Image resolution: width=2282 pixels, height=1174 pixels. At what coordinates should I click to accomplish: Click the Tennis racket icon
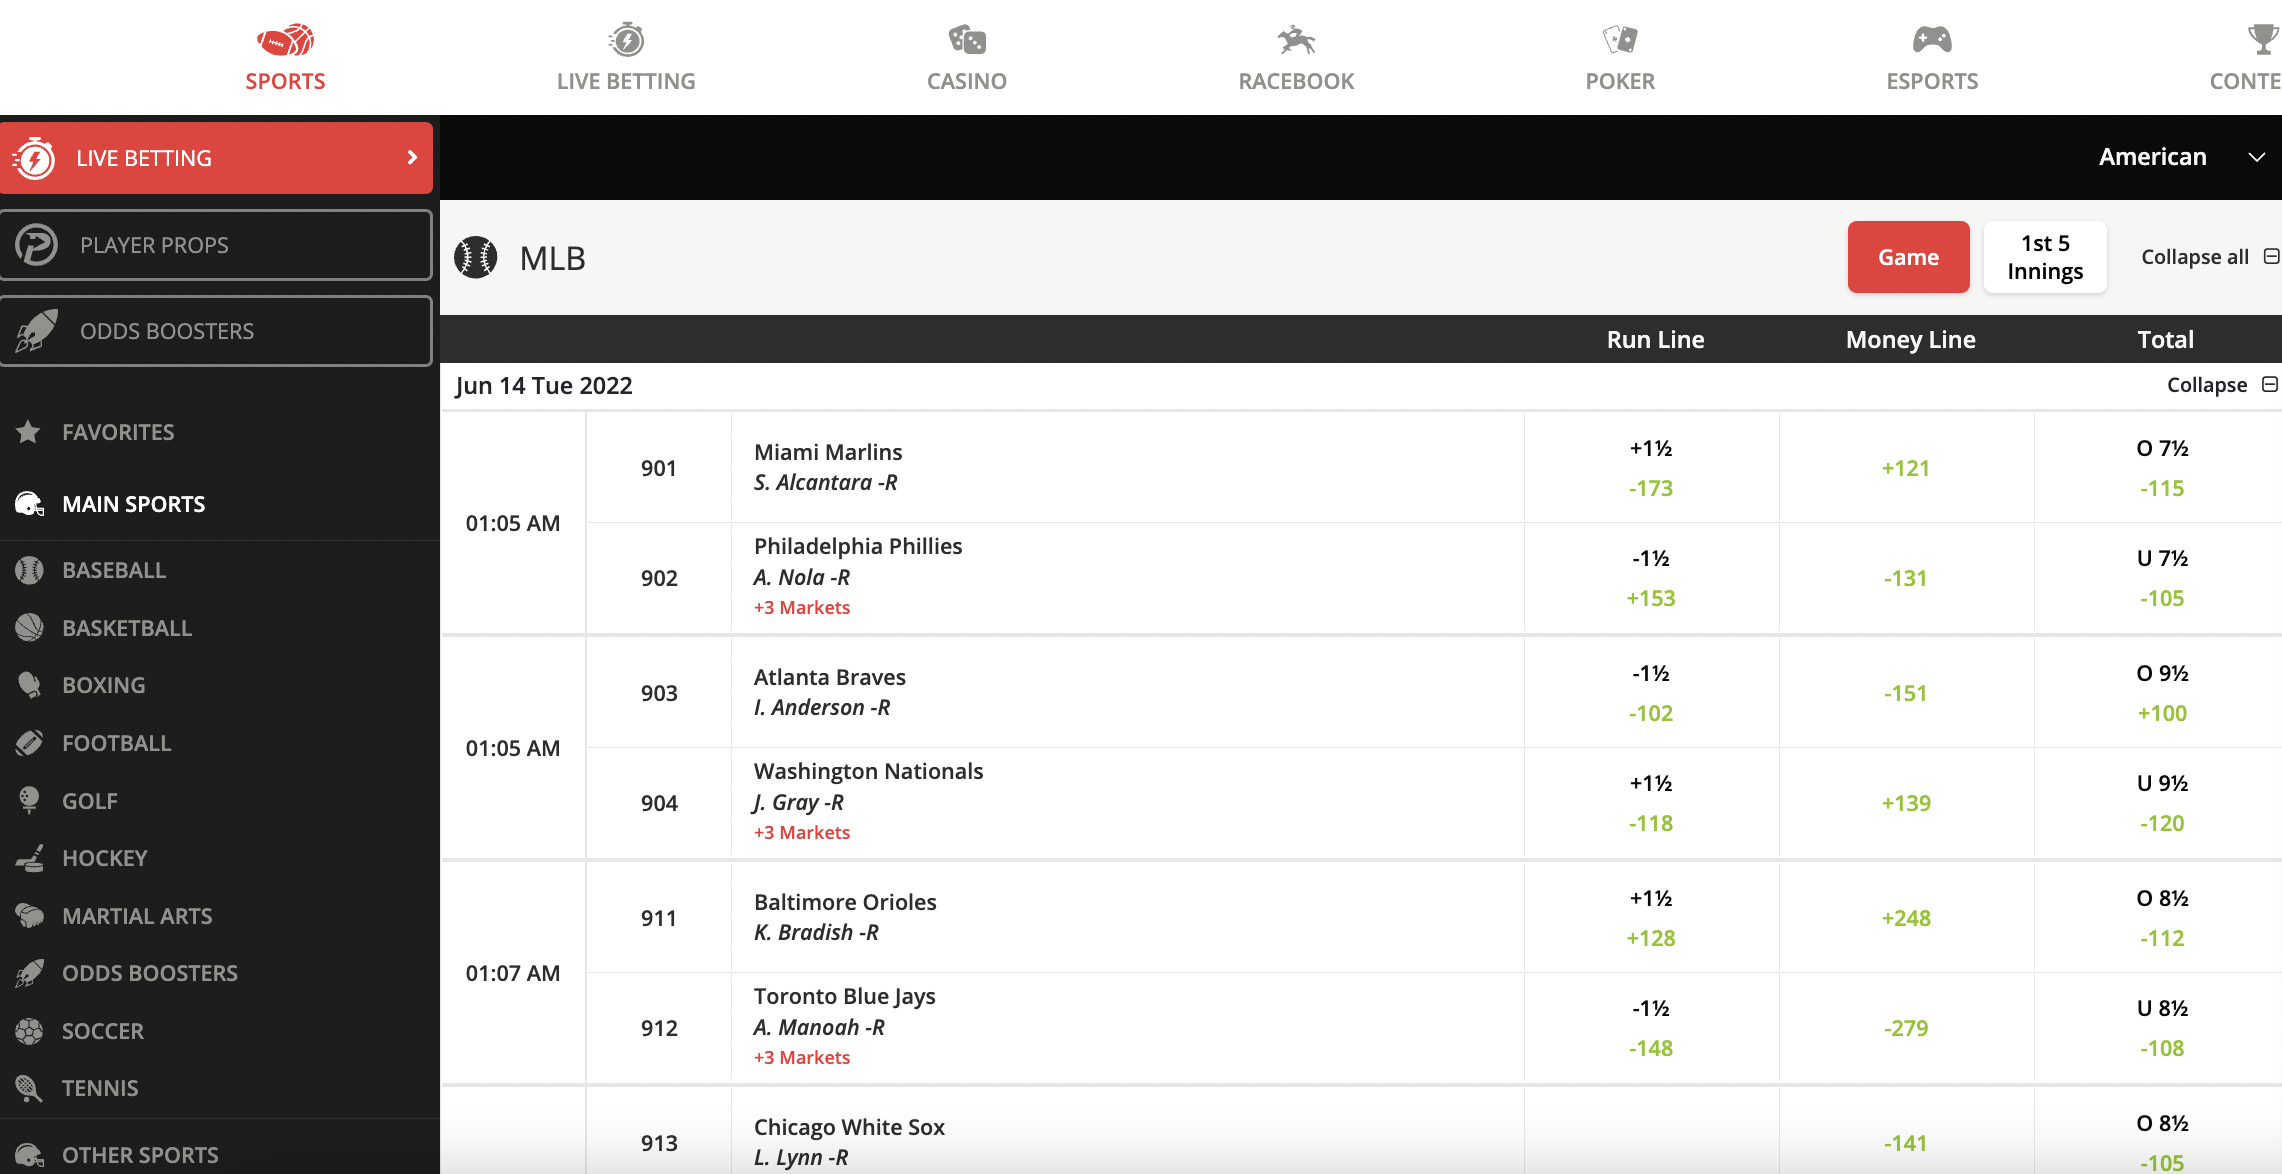pyautogui.click(x=29, y=1088)
